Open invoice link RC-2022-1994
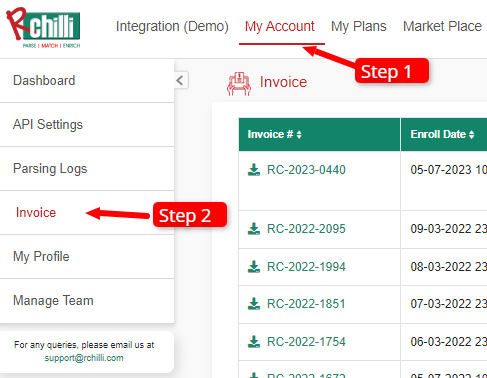Screen dimensions: 487x378 tap(306, 267)
